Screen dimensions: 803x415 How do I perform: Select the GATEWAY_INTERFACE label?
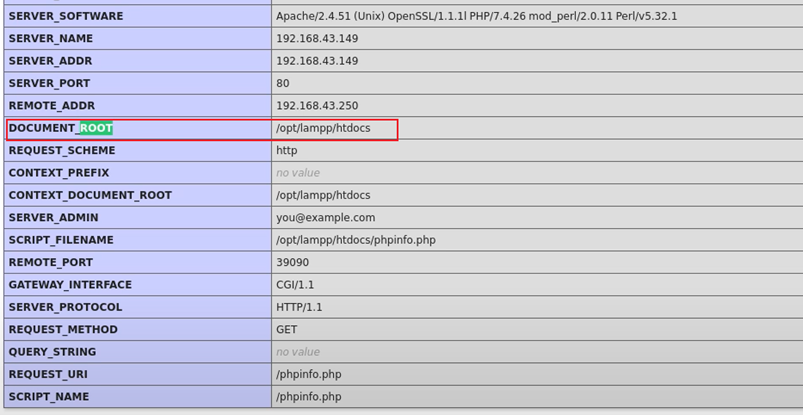tap(70, 284)
